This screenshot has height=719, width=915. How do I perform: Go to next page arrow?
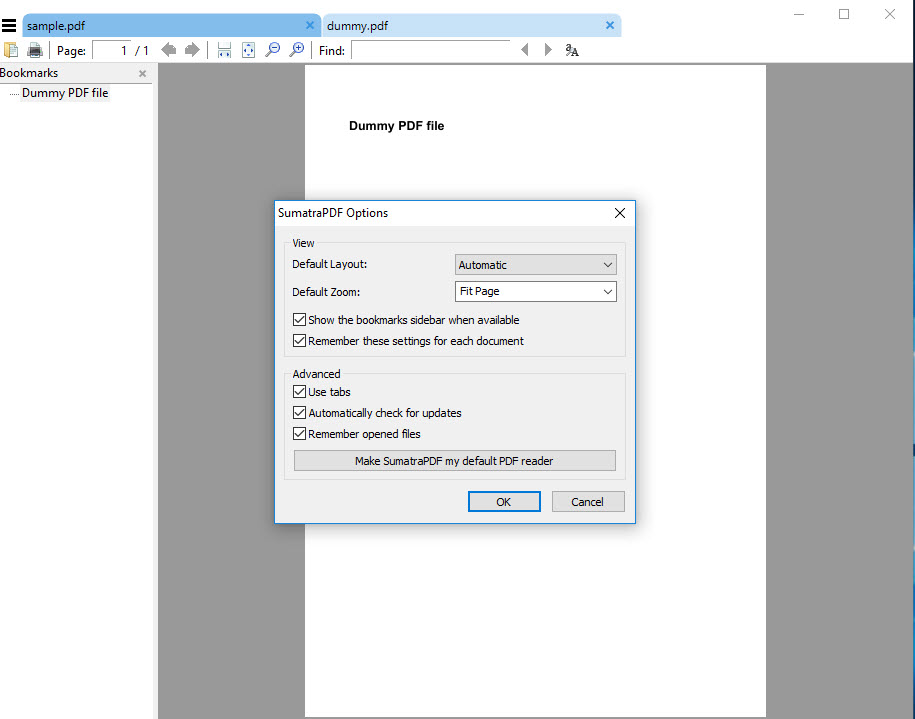pyautogui.click(x=192, y=50)
